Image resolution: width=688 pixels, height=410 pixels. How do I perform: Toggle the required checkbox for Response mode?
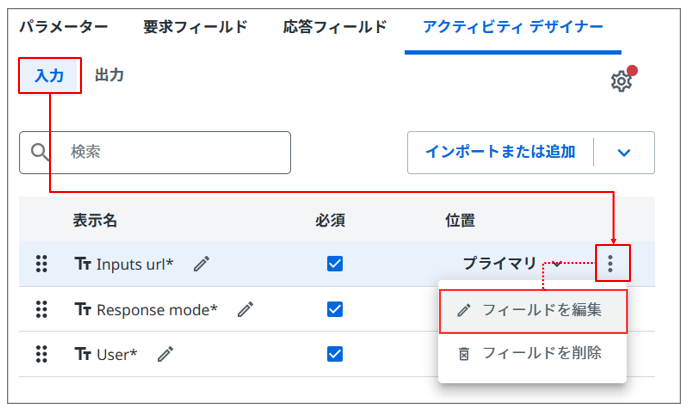click(335, 309)
